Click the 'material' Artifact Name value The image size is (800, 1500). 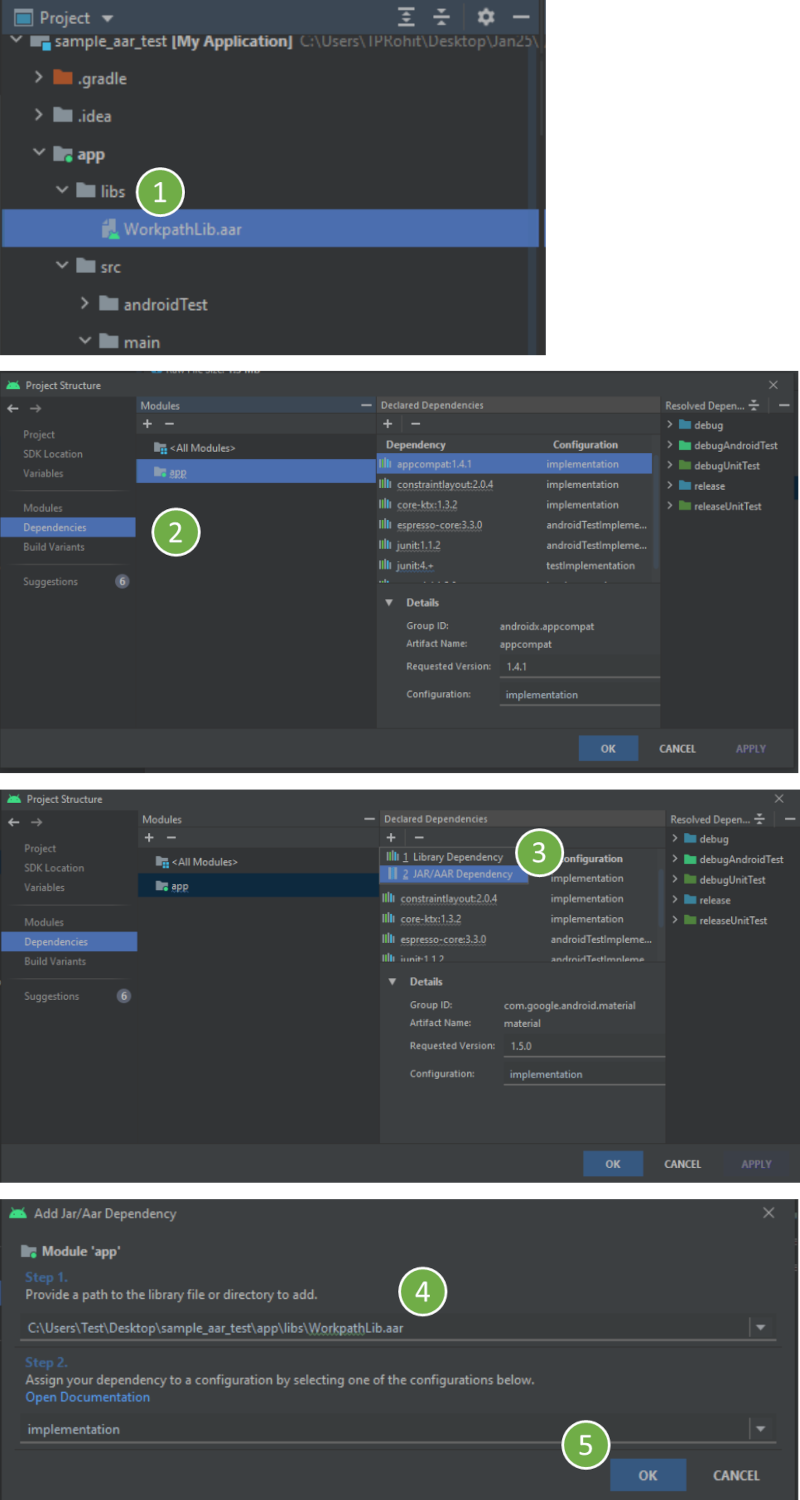[x=522, y=1023]
